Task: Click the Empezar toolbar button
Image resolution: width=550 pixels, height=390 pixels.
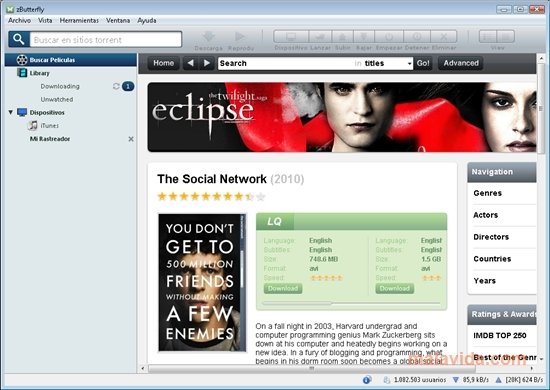Action: pyautogui.click(x=389, y=36)
